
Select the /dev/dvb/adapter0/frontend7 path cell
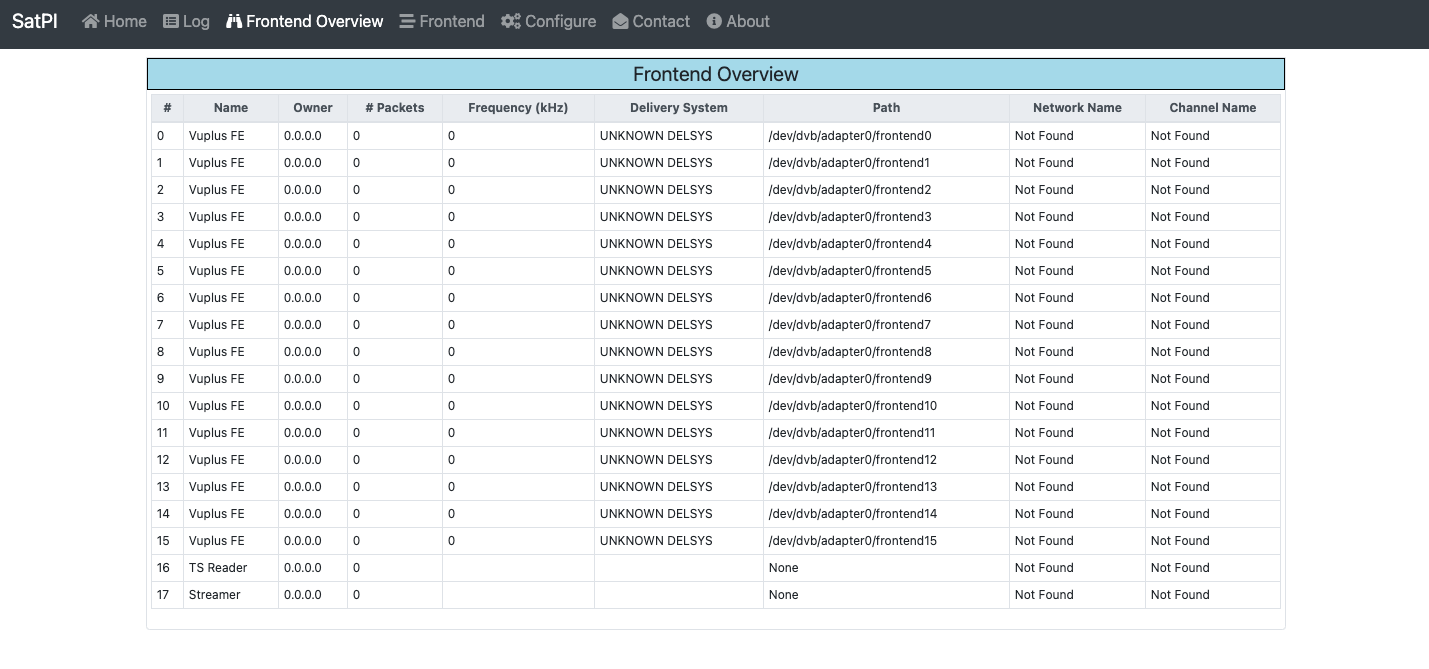(x=849, y=325)
